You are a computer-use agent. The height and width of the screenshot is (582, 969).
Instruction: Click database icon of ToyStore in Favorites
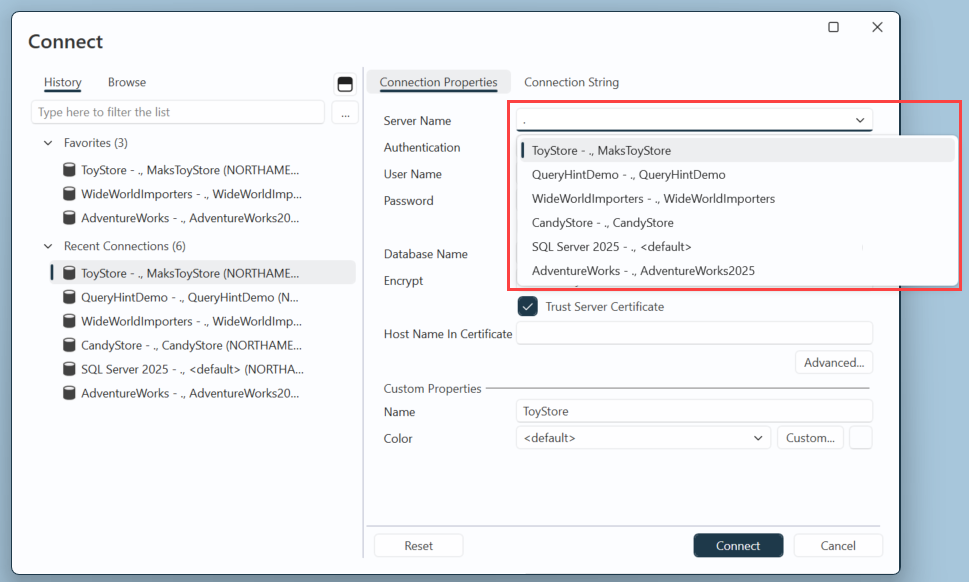coord(69,169)
